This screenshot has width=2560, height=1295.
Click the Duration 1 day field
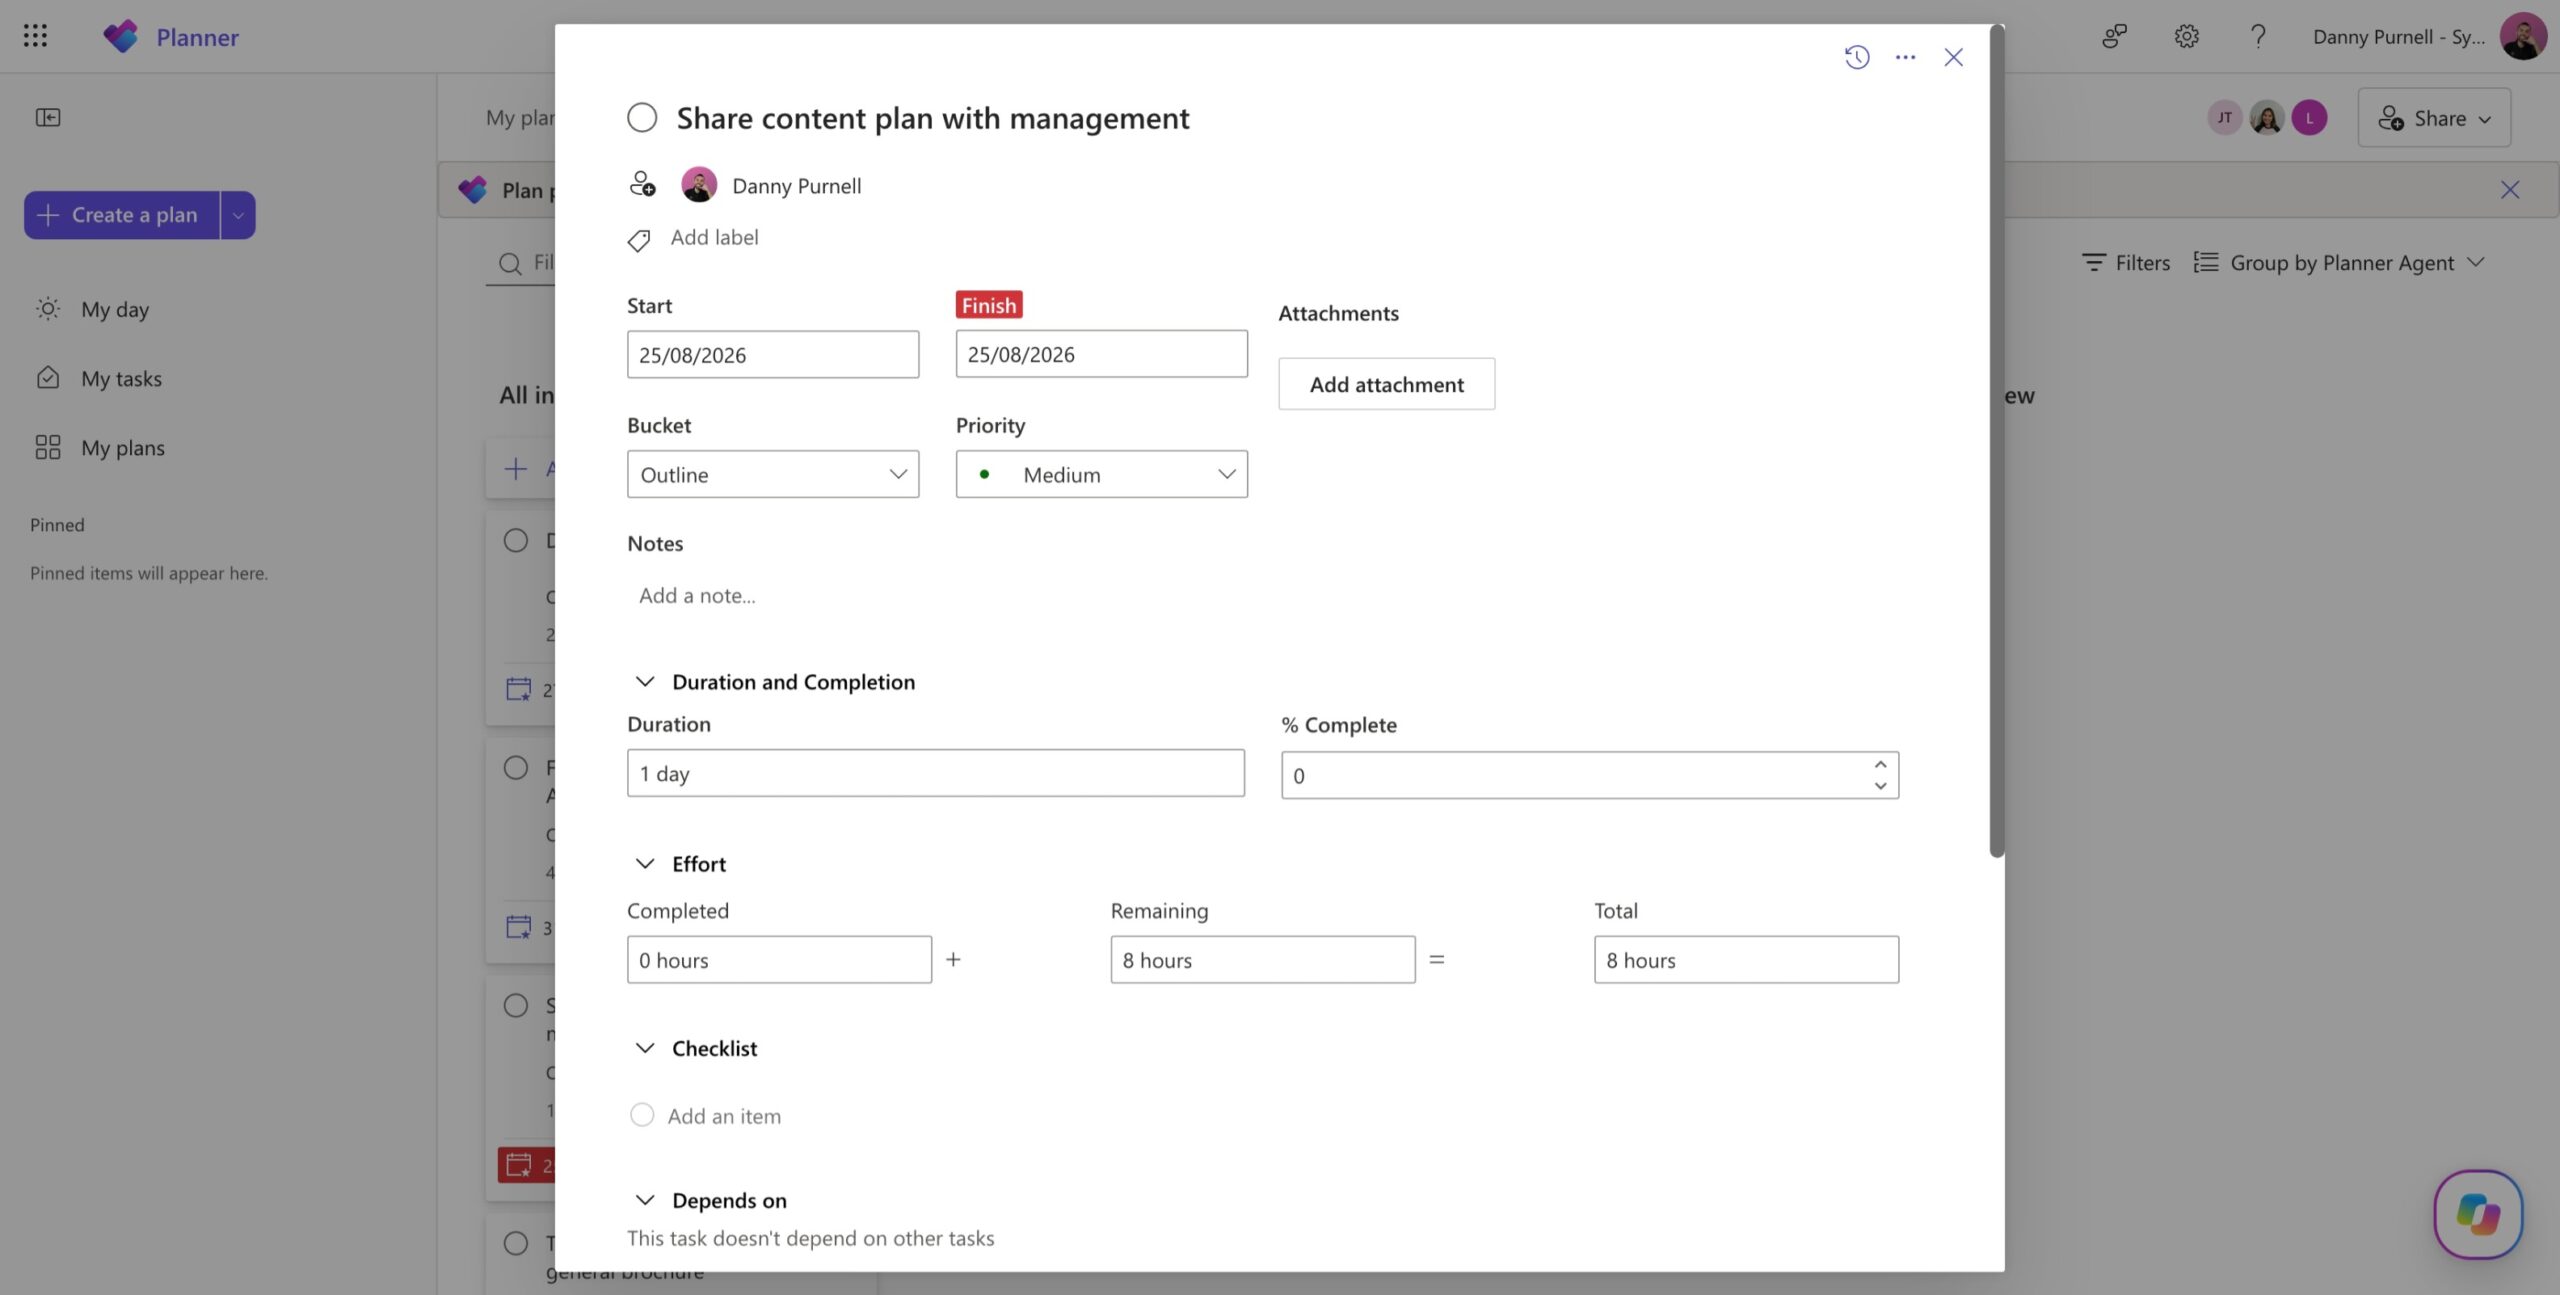(x=935, y=773)
